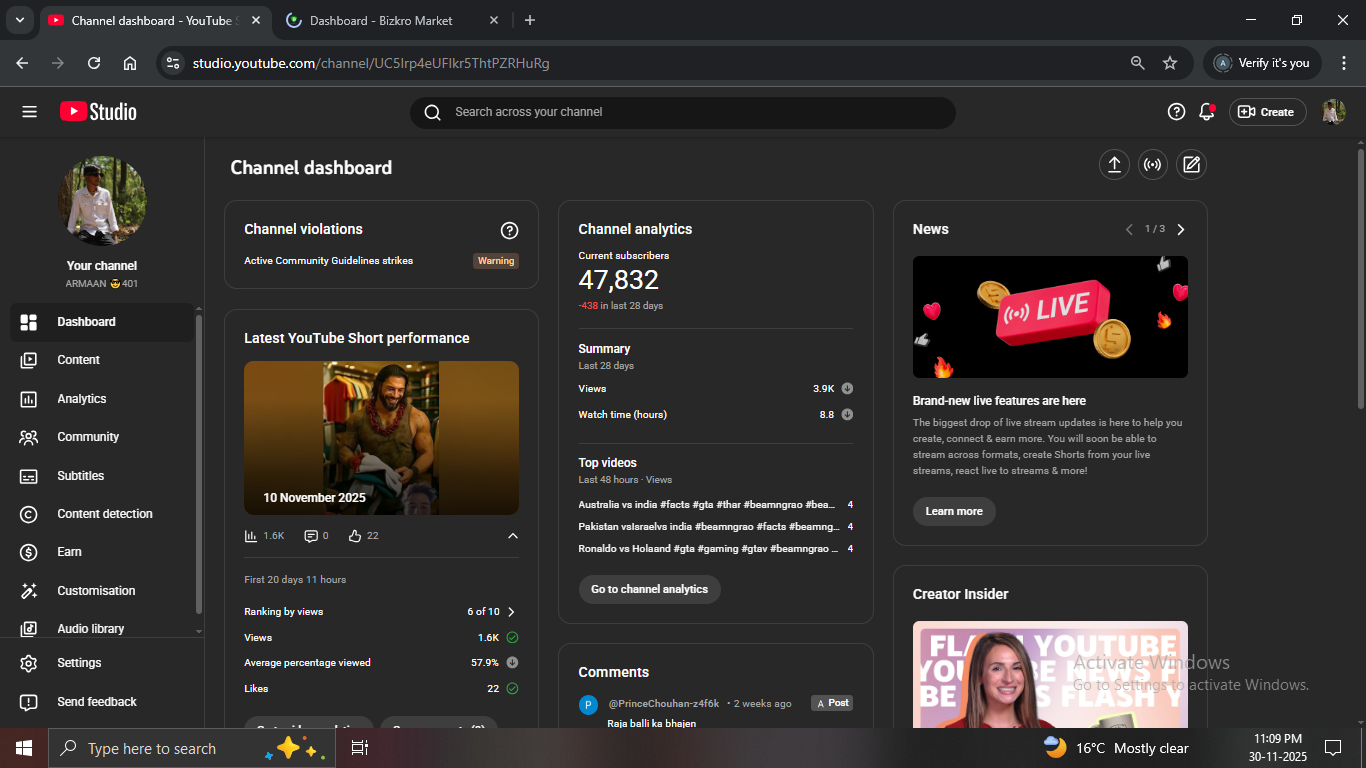
Task: Switch to Dashboard - Bizkro Market tab
Action: 380,20
